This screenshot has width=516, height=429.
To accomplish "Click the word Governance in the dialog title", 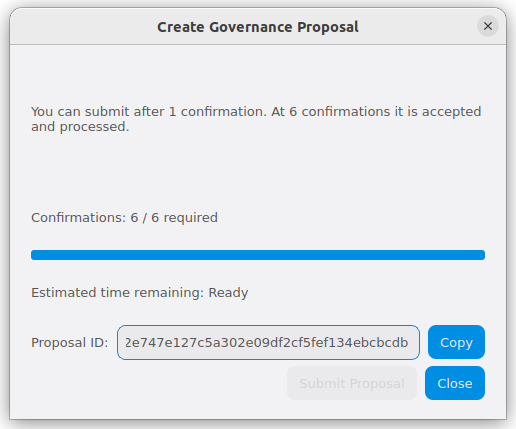I will coord(251,27).
